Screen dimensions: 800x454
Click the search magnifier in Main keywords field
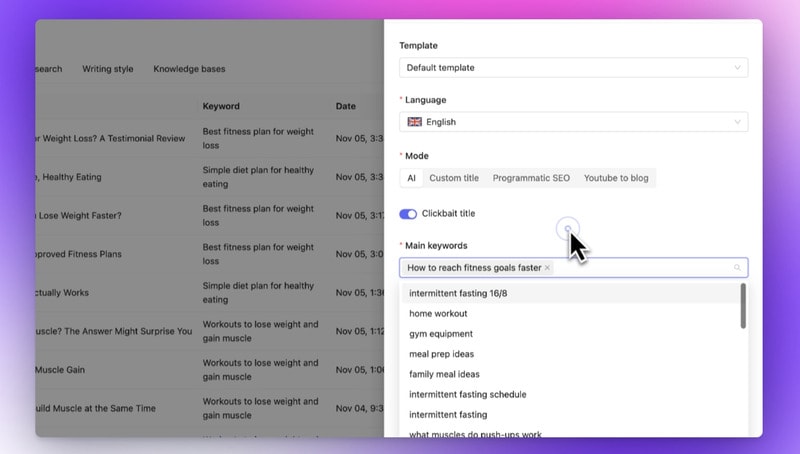[x=737, y=268]
